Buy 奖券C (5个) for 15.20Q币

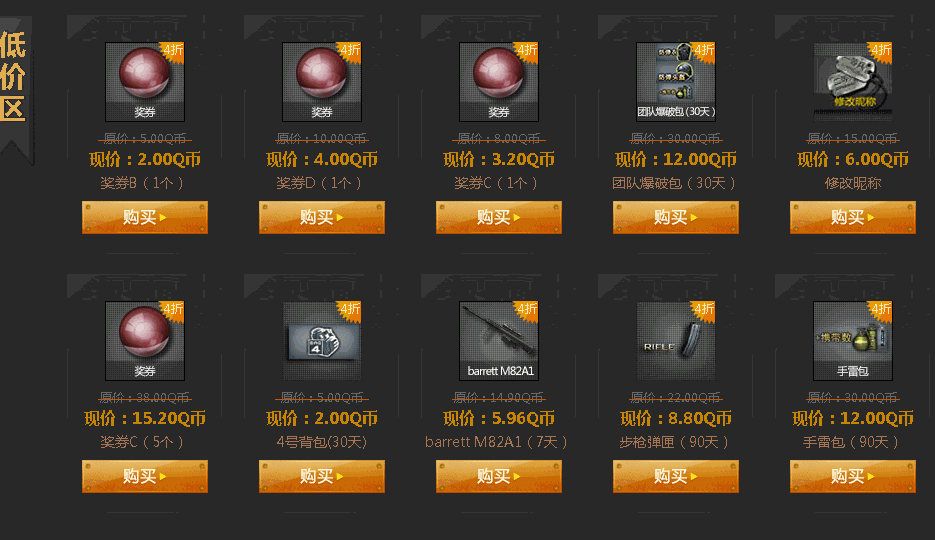tap(145, 476)
